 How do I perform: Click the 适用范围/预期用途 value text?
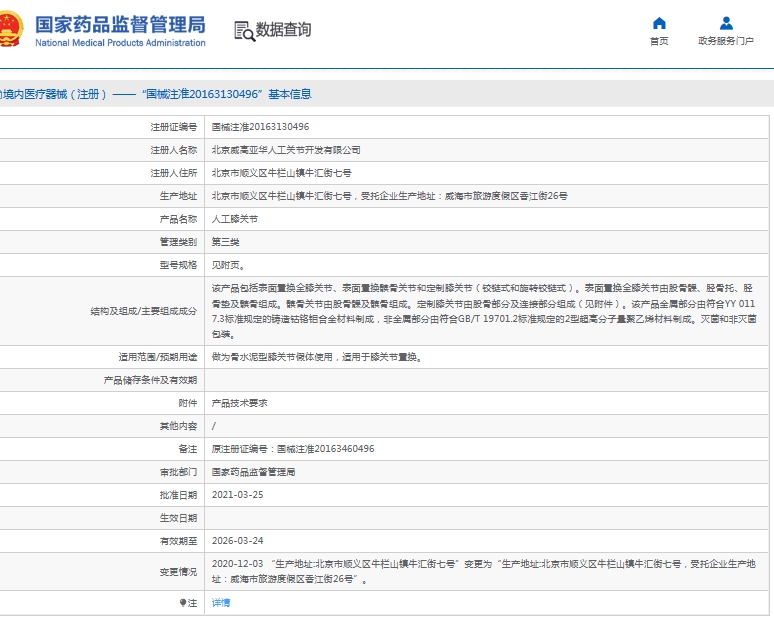tap(317, 357)
